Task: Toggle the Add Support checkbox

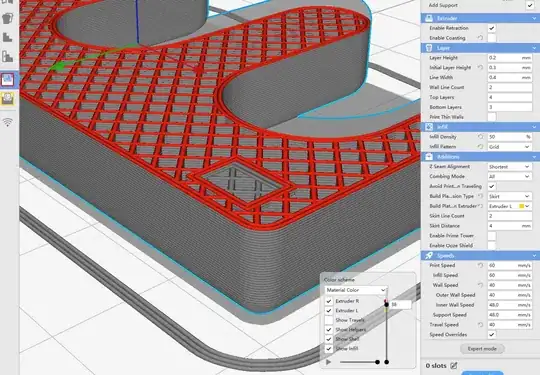Action: [530, 6]
